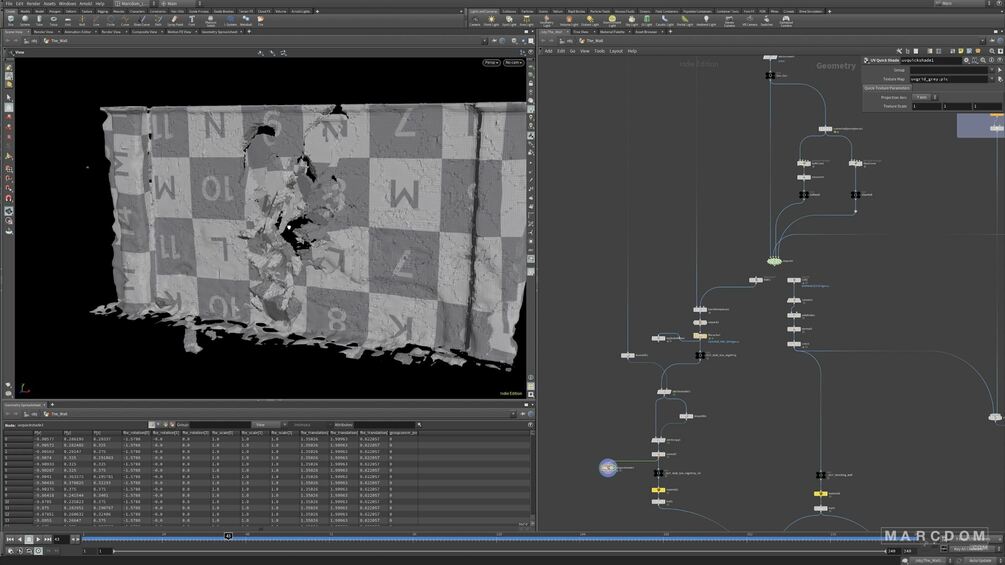Screen dimensions: 1005x565
Task: Click the Texture Map input field
Action: (949, 79)
